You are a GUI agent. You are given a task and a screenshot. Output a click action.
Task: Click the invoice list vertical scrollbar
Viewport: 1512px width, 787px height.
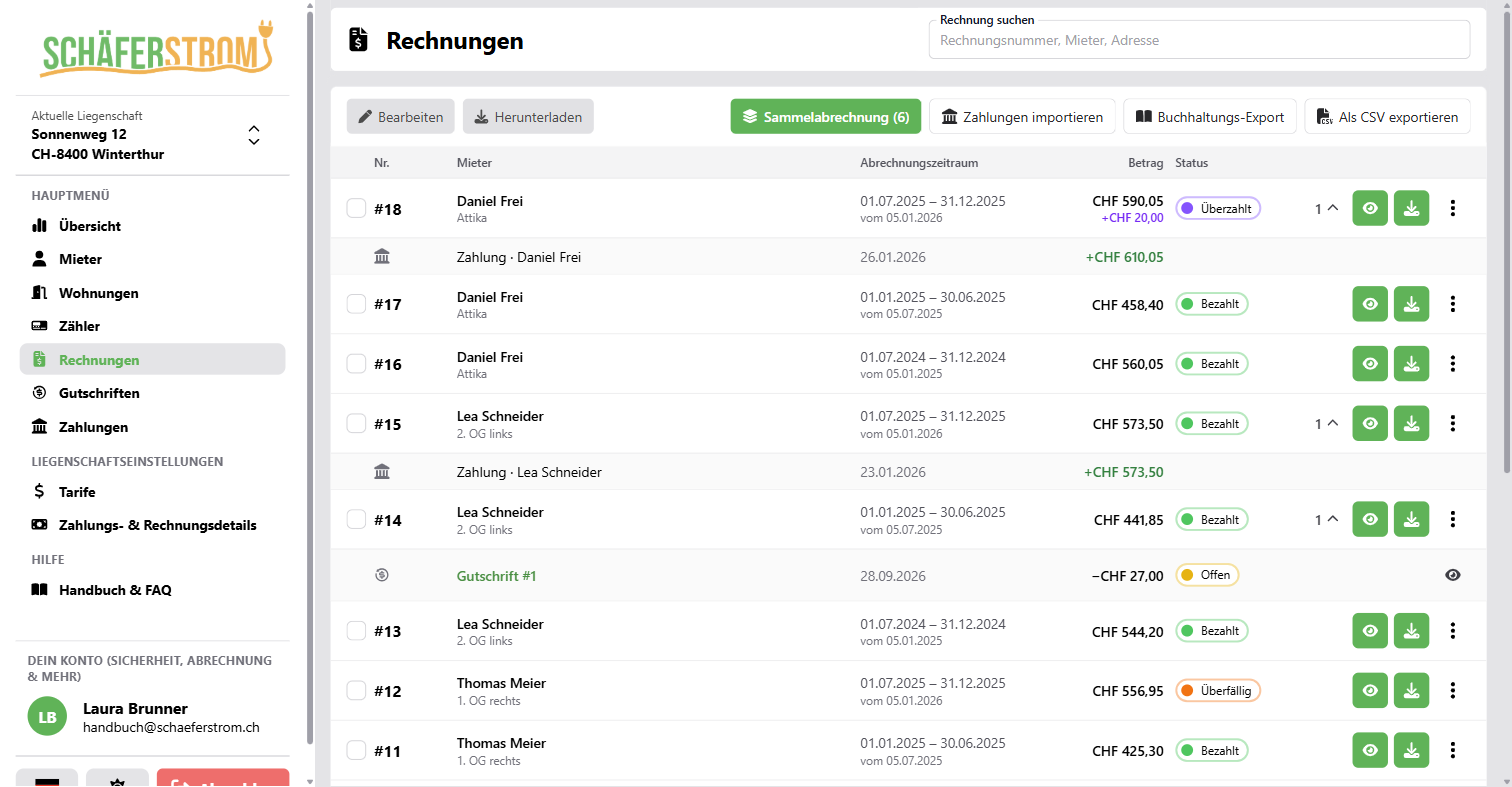[1506, 240]
